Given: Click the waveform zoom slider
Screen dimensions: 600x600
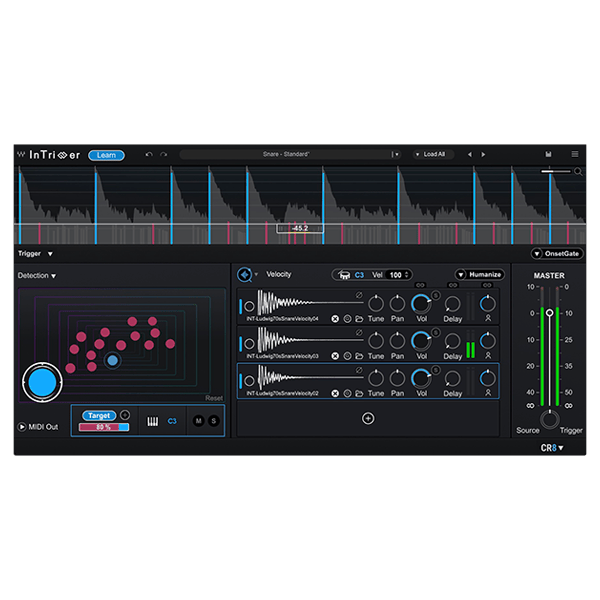Looking at the screenshot, I should tap(556, 171).
